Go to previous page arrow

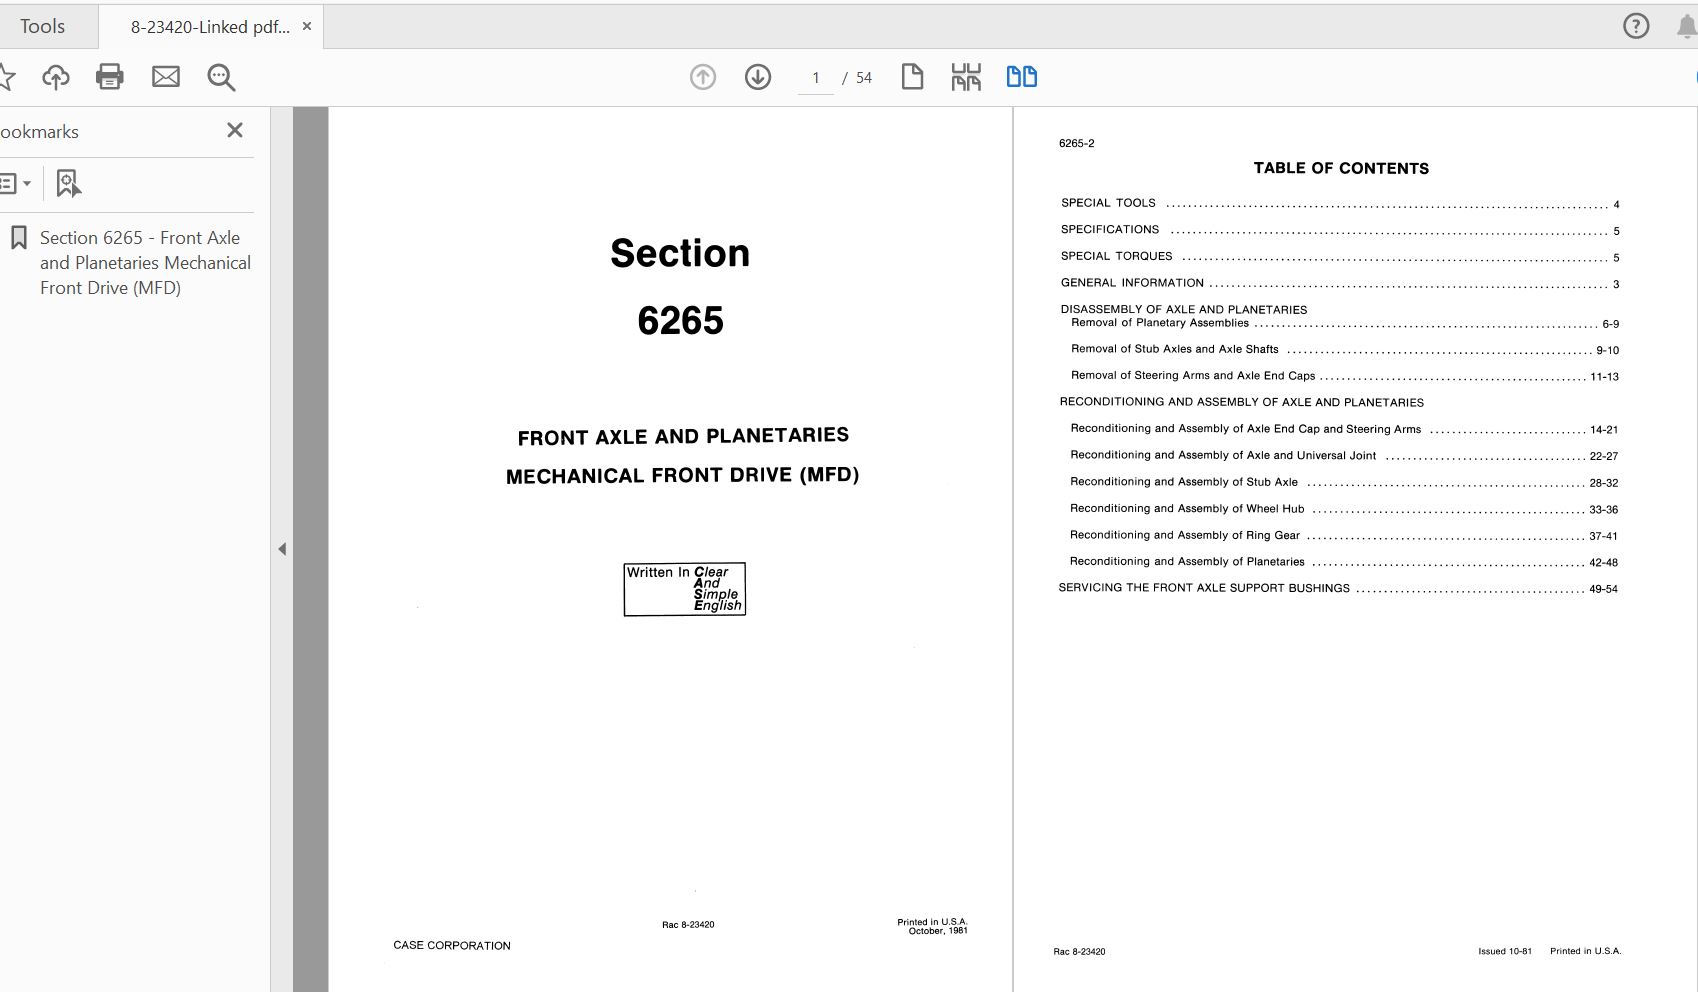pos(703,77)
